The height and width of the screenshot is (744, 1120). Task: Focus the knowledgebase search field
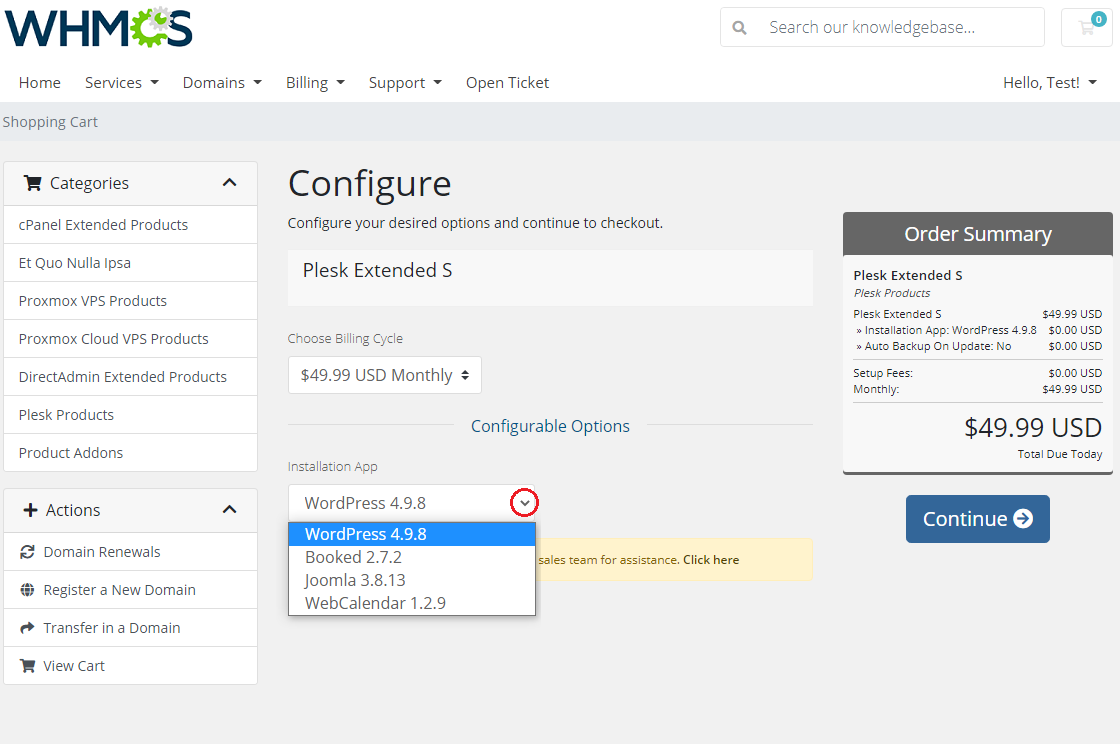click(x=900, y=27)
